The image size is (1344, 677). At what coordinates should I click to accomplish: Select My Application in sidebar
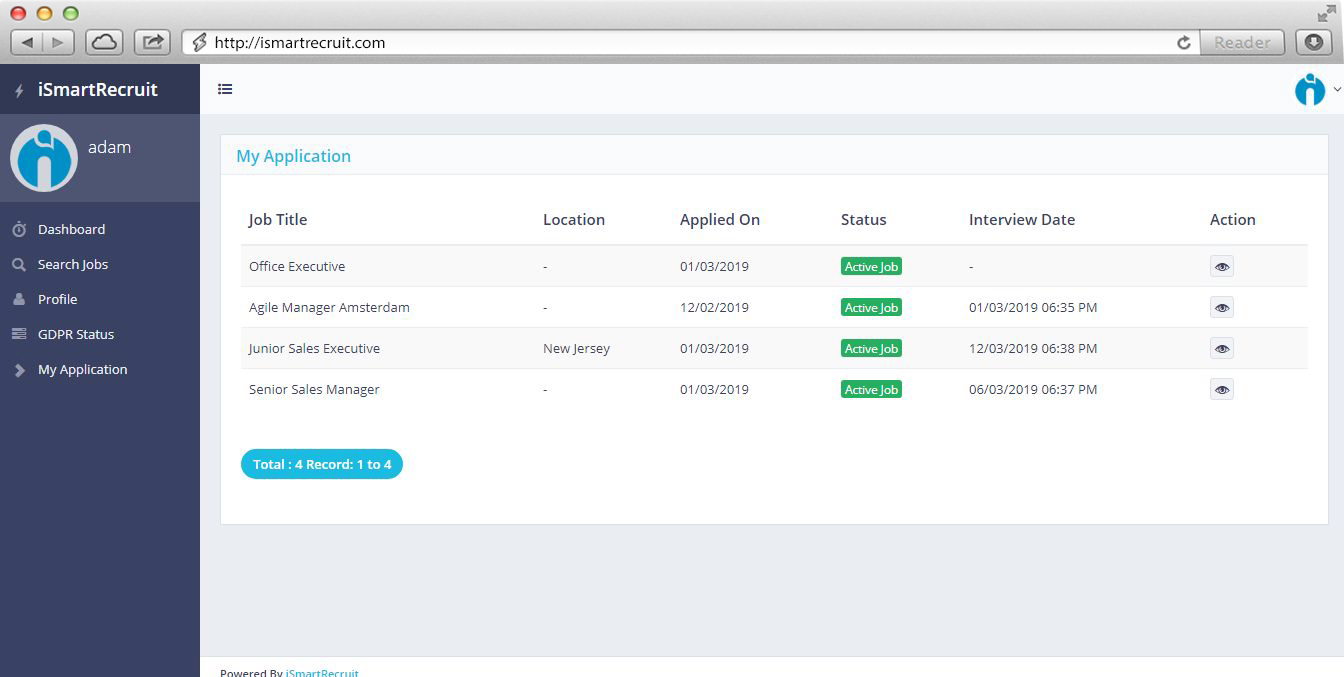[82, 369]
